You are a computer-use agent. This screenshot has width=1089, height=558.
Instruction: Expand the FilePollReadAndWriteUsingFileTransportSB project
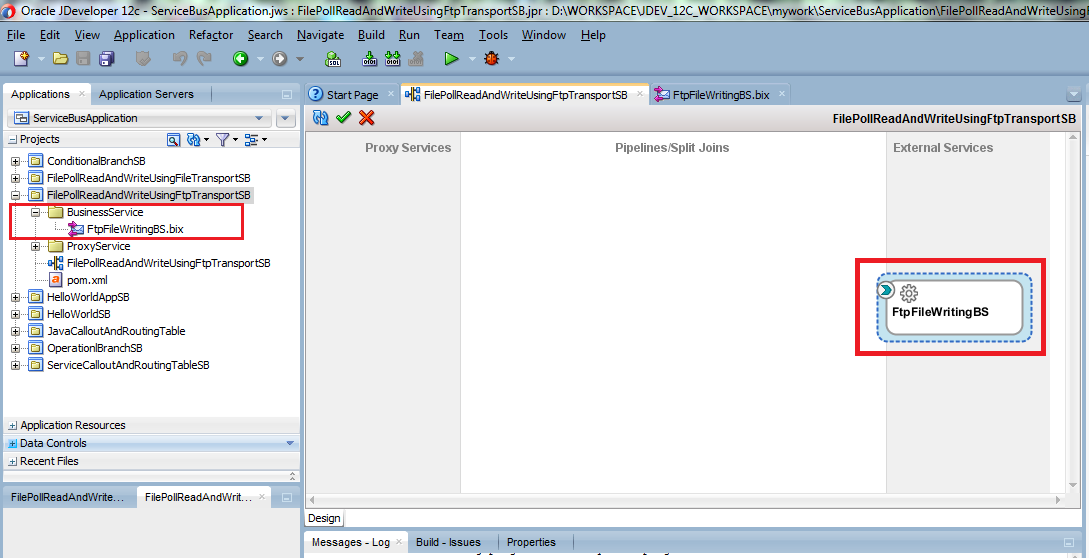[x=15, y=179]
